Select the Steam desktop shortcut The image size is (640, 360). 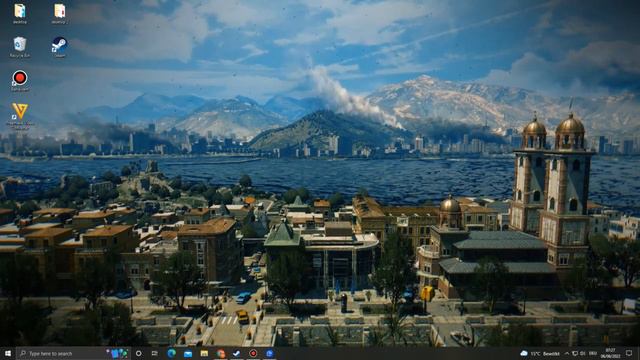(x=60, y=47)
